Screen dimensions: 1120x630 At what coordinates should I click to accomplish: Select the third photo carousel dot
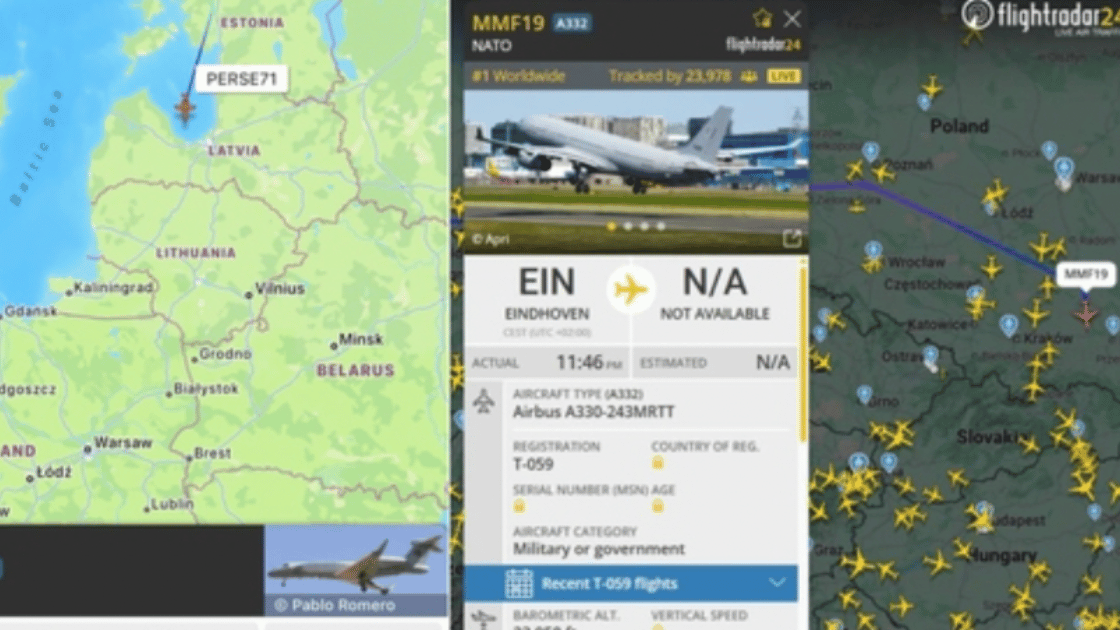pyautogui.click(x=645, y=226)
